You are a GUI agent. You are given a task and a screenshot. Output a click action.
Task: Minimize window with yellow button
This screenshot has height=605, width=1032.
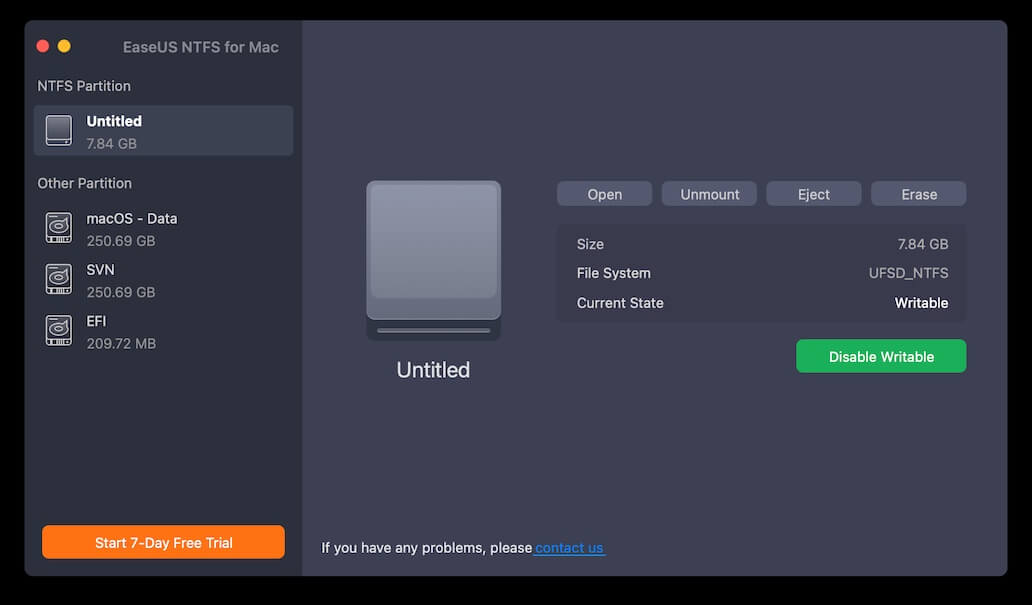point(64,46)
